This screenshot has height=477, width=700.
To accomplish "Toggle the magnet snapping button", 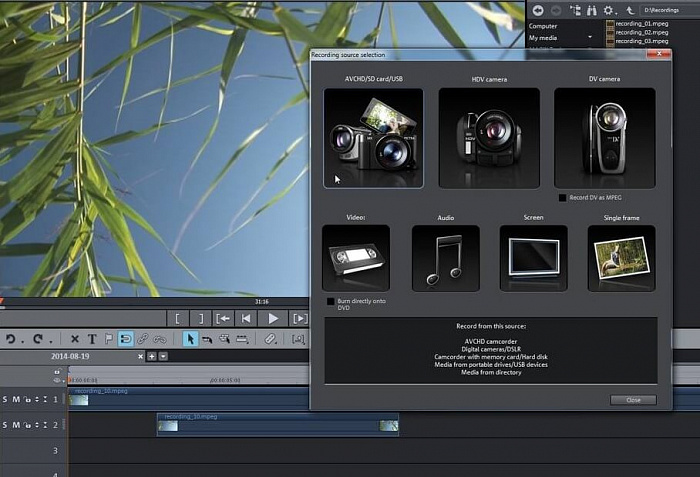I will coord(125,339).
